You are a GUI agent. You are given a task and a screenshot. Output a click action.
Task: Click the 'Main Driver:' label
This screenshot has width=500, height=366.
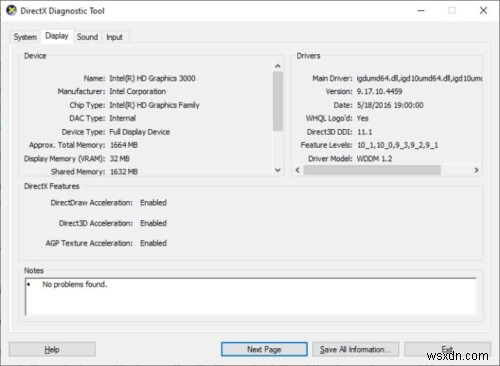click(x=332, y=78)
